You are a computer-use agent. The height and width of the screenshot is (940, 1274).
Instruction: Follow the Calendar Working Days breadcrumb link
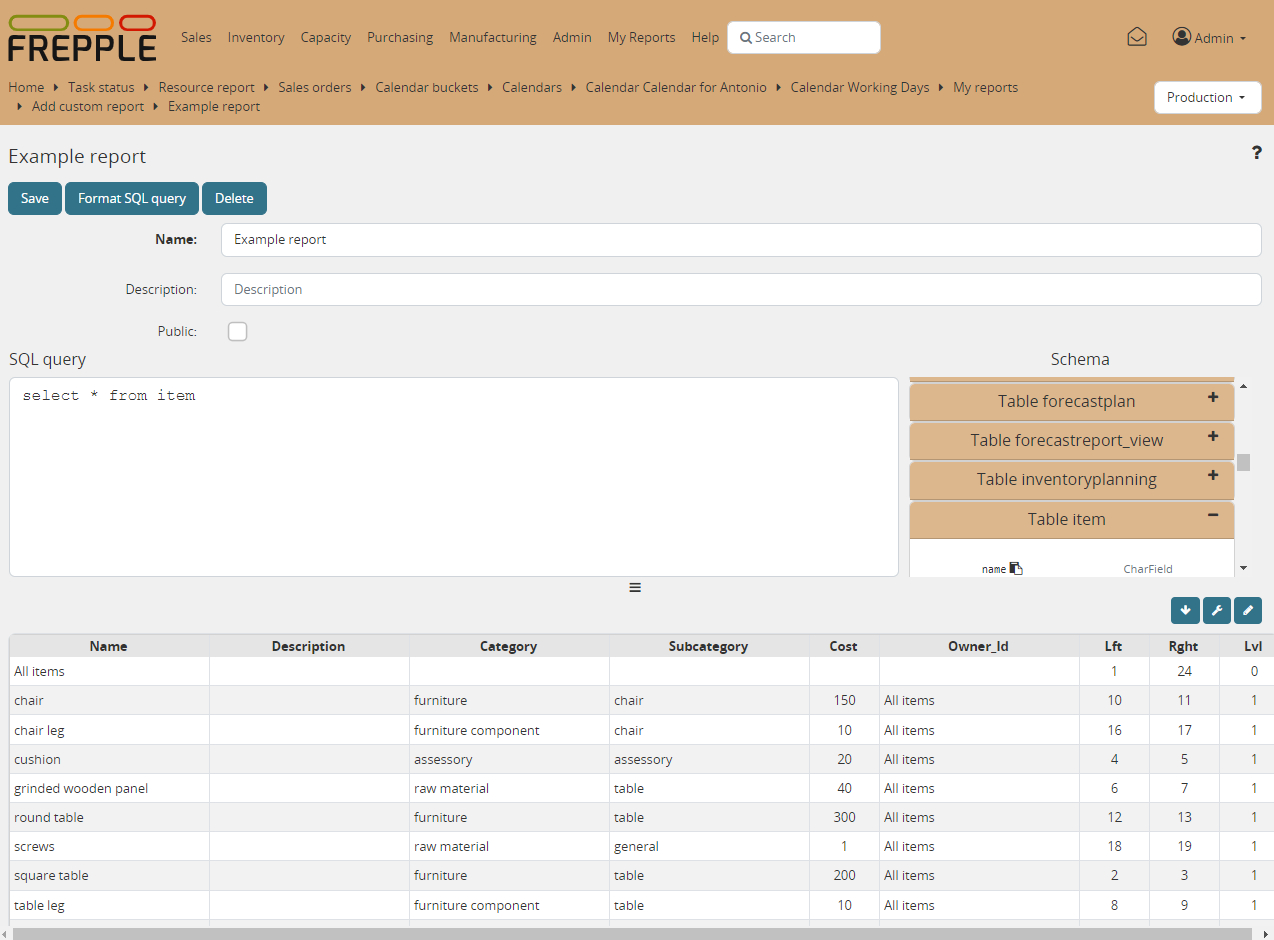click(859, 87)
